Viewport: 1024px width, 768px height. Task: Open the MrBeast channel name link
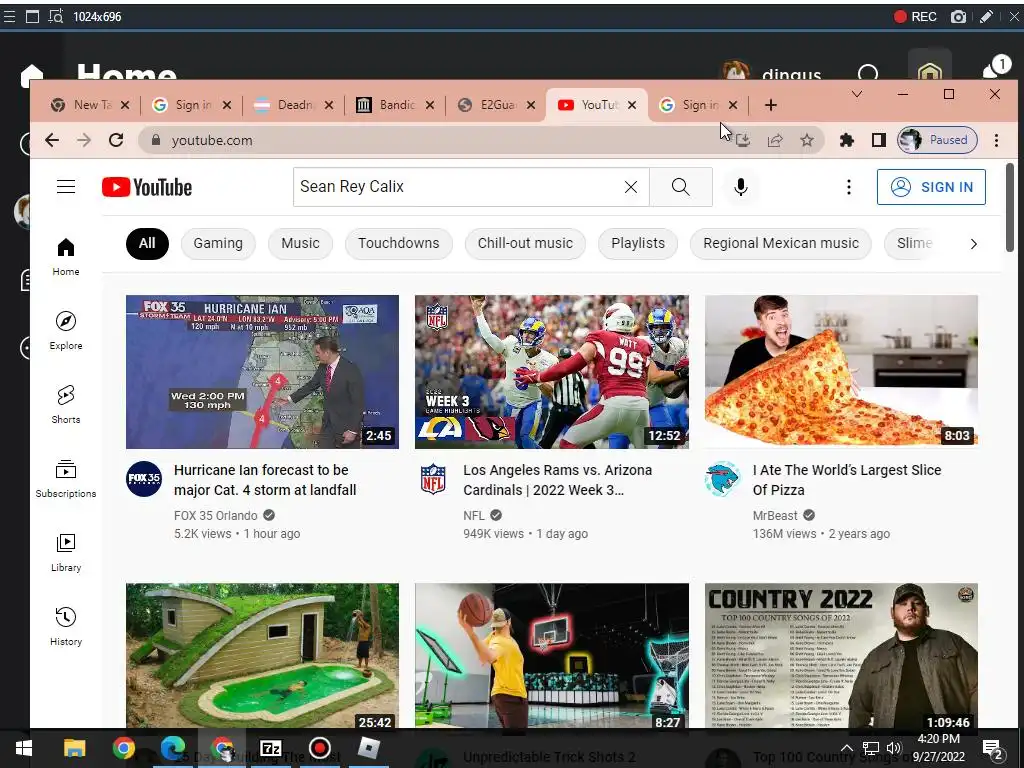[x=775, y=515]
